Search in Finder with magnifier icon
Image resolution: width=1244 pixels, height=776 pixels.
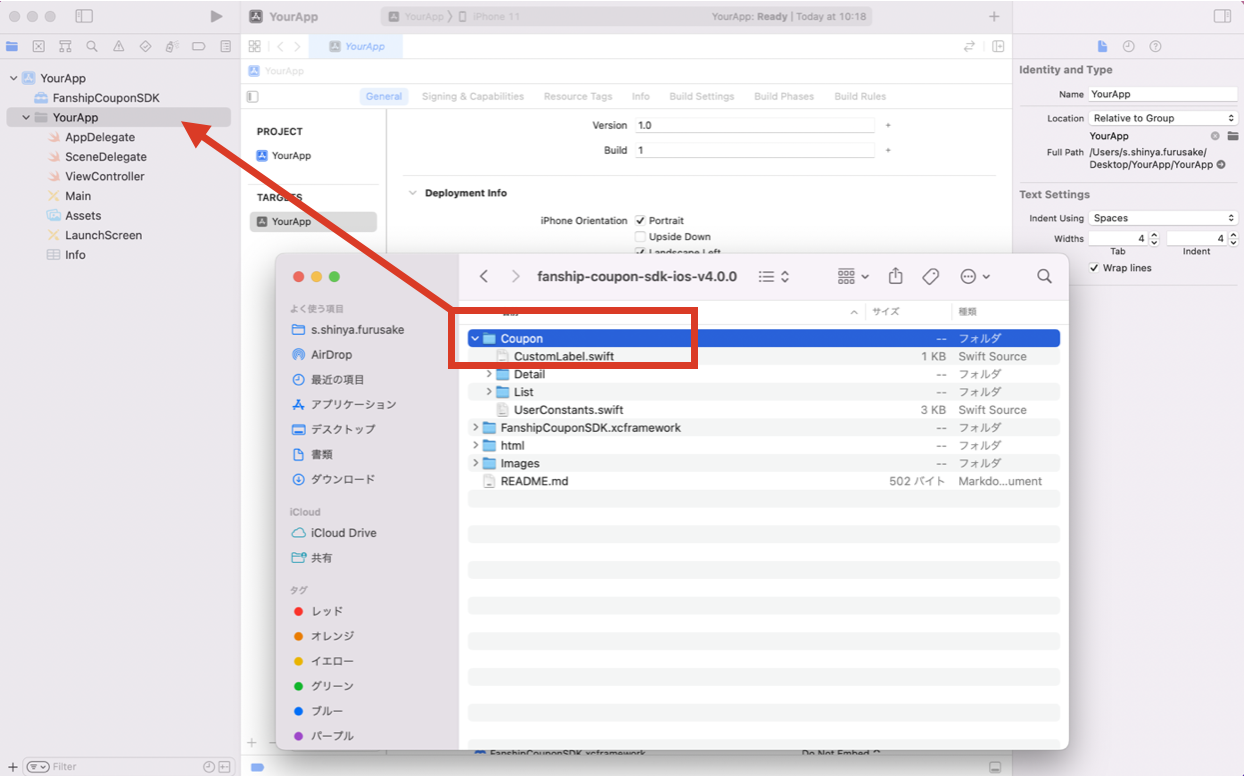[1044, 276]
